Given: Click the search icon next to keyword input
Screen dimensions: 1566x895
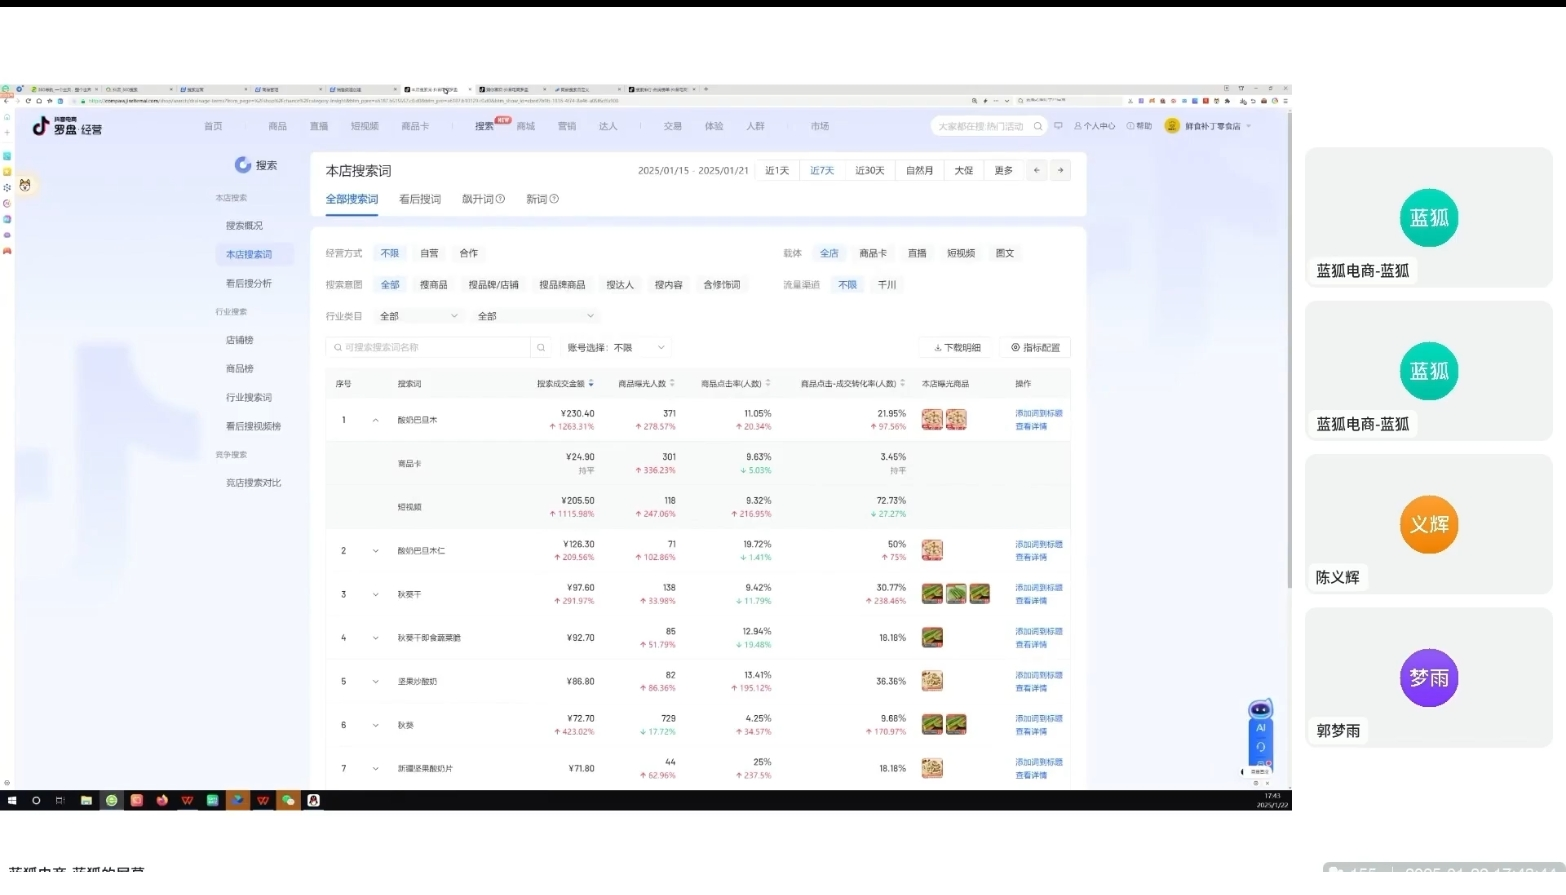Looking at the screenshot, I should 541,348.
